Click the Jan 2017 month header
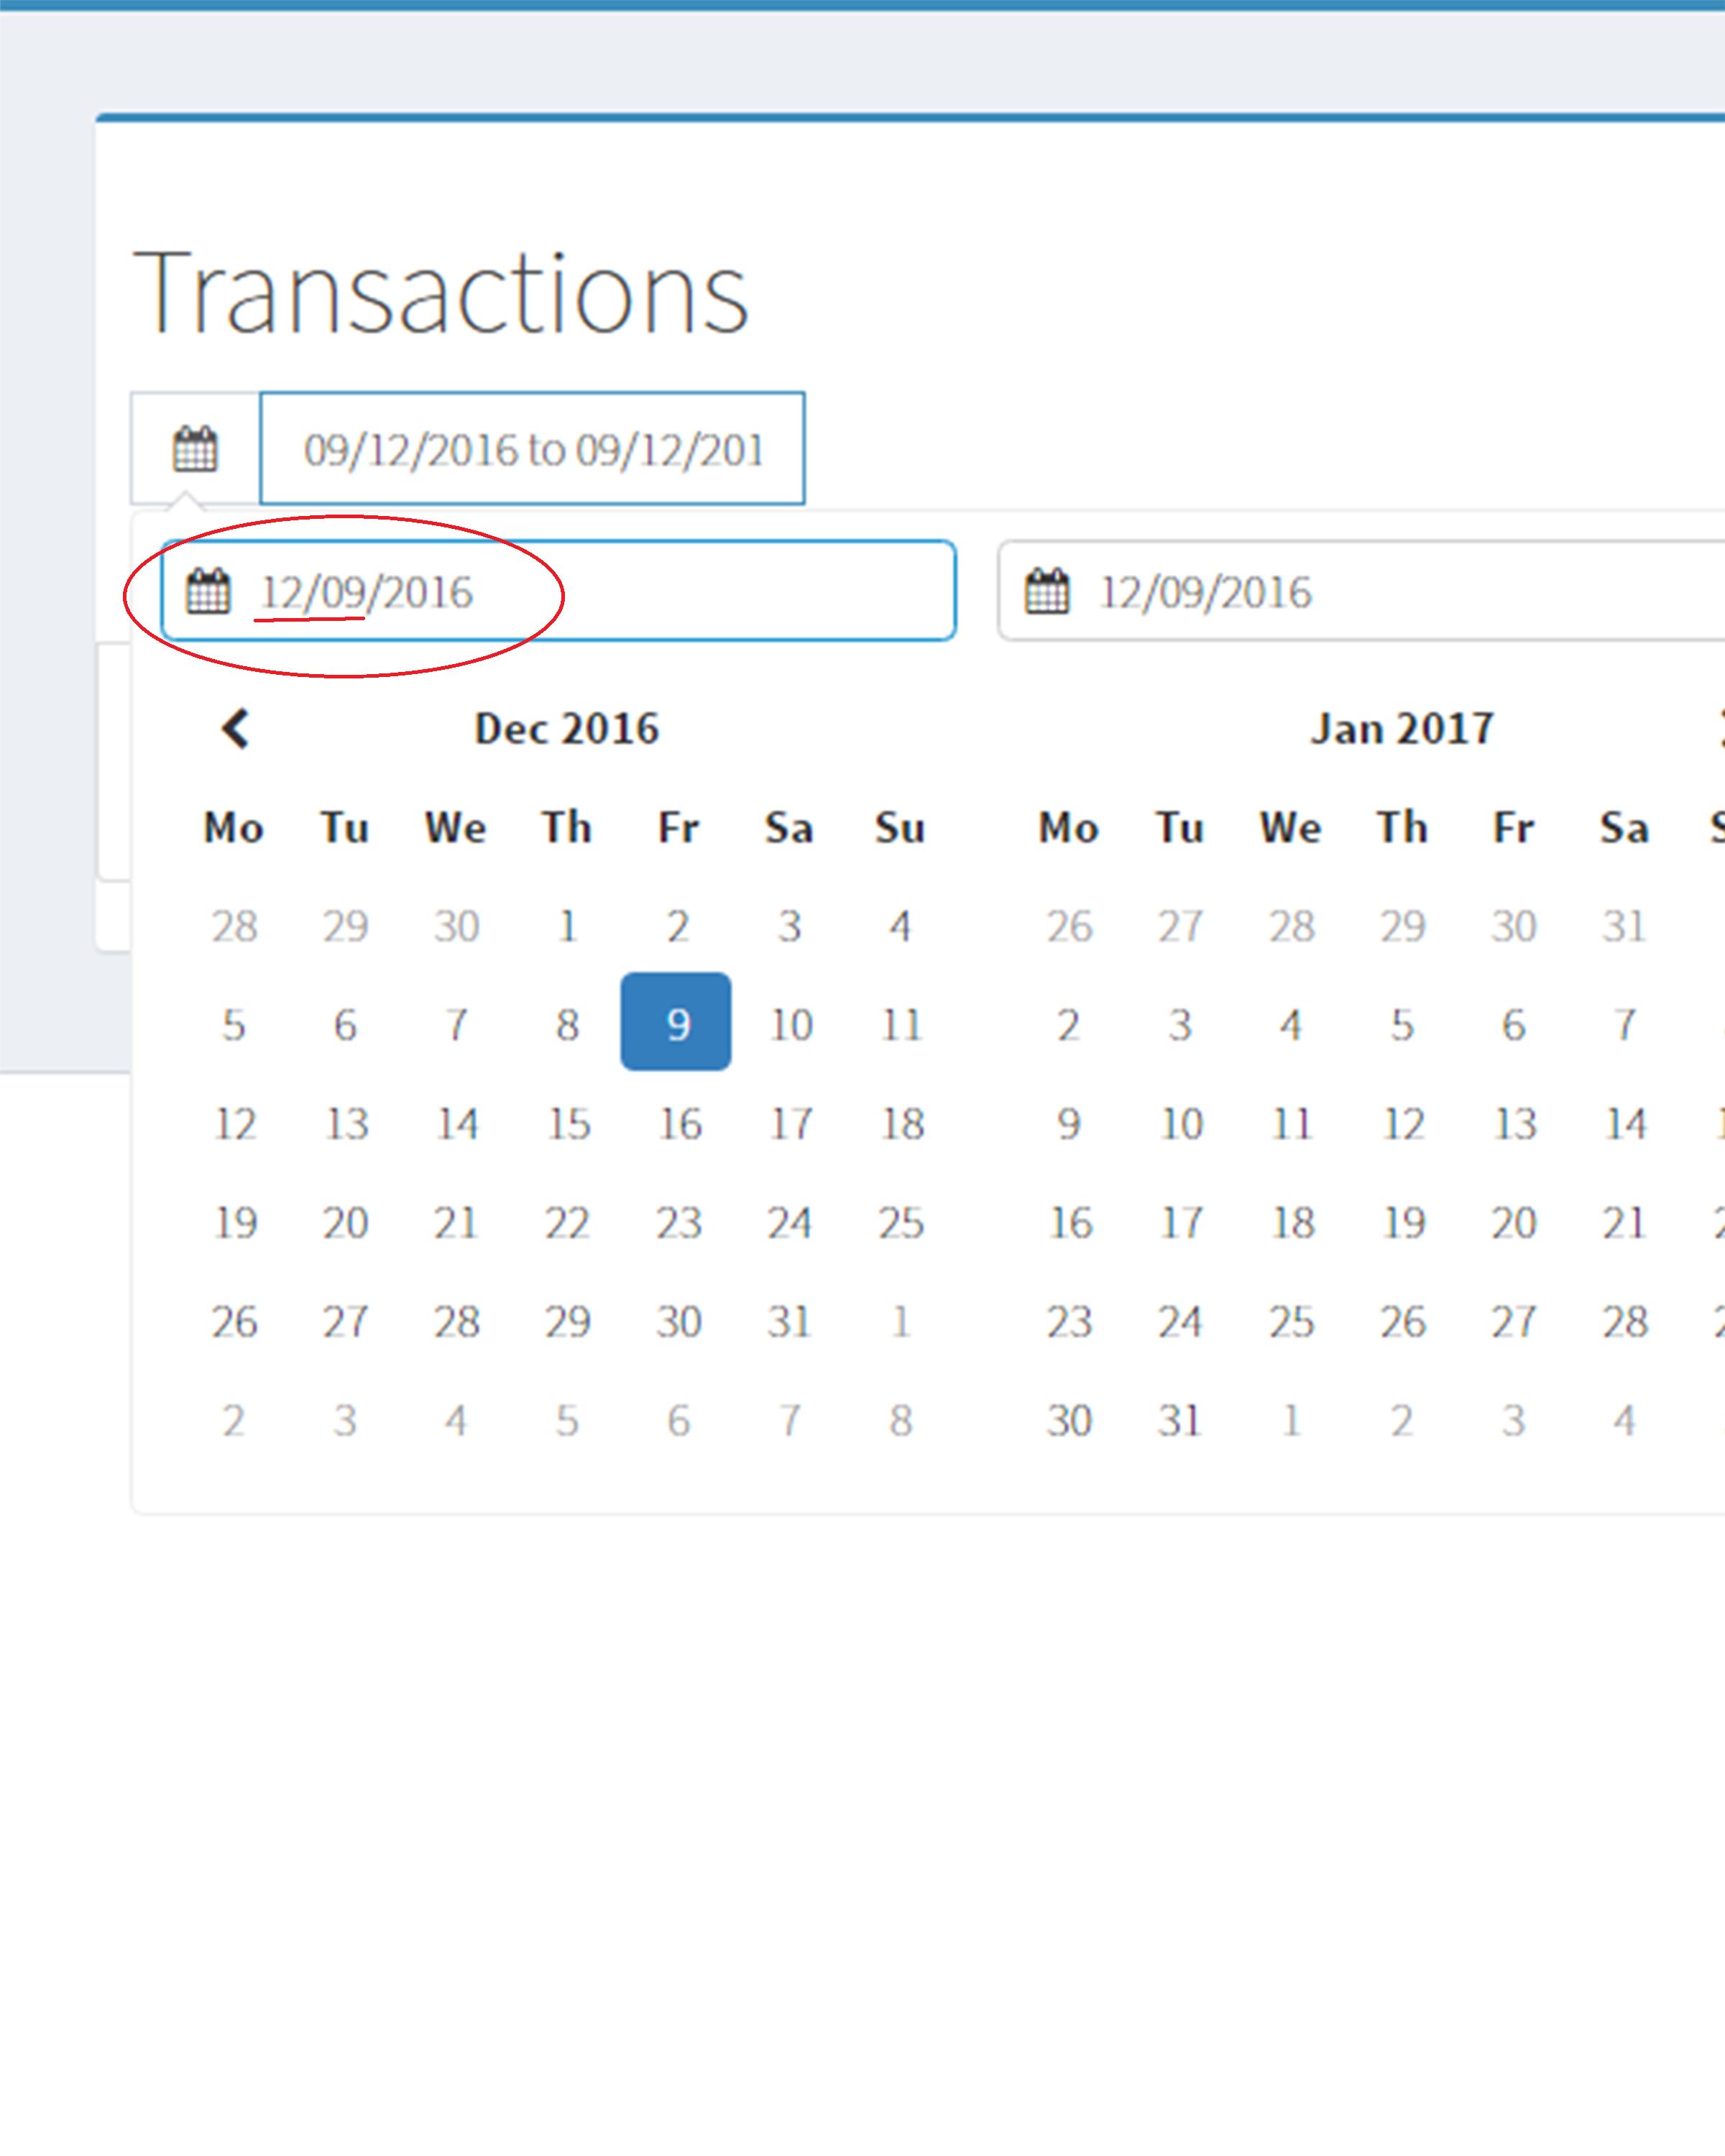The image size is (1725, 2156). (1401, 728)
